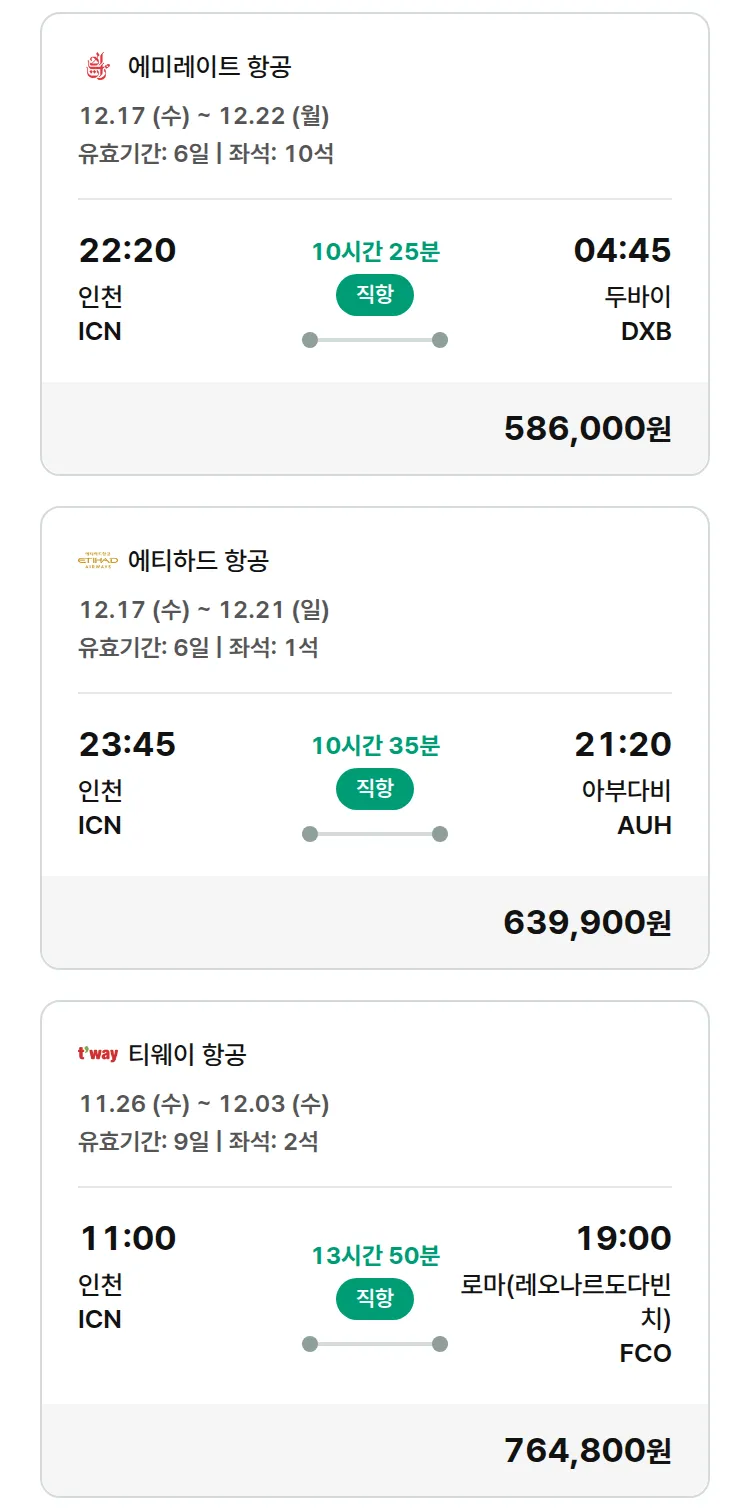Open the 에미레이트 항공 flight title
Viewport: 750px width, 1510px height.
click(x=209, y=67)
